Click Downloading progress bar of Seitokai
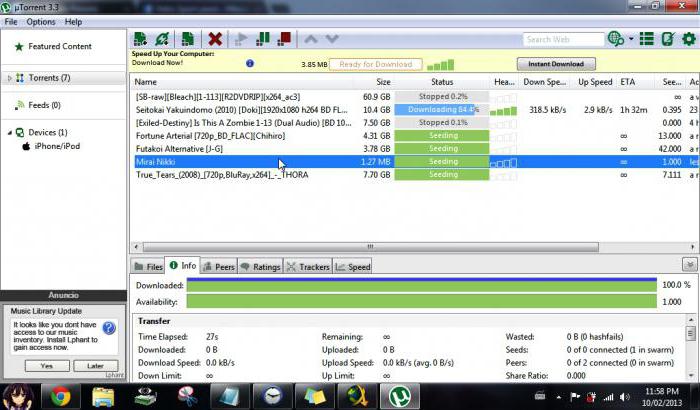The height and width of the screenshot is (410, 700). [442, 110]
